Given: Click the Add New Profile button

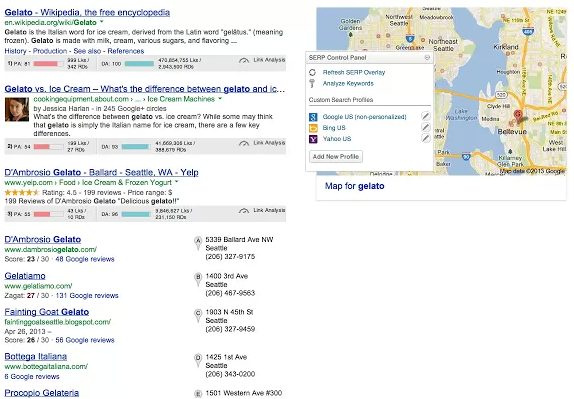Looking at the screenshot, I should 336,157.
